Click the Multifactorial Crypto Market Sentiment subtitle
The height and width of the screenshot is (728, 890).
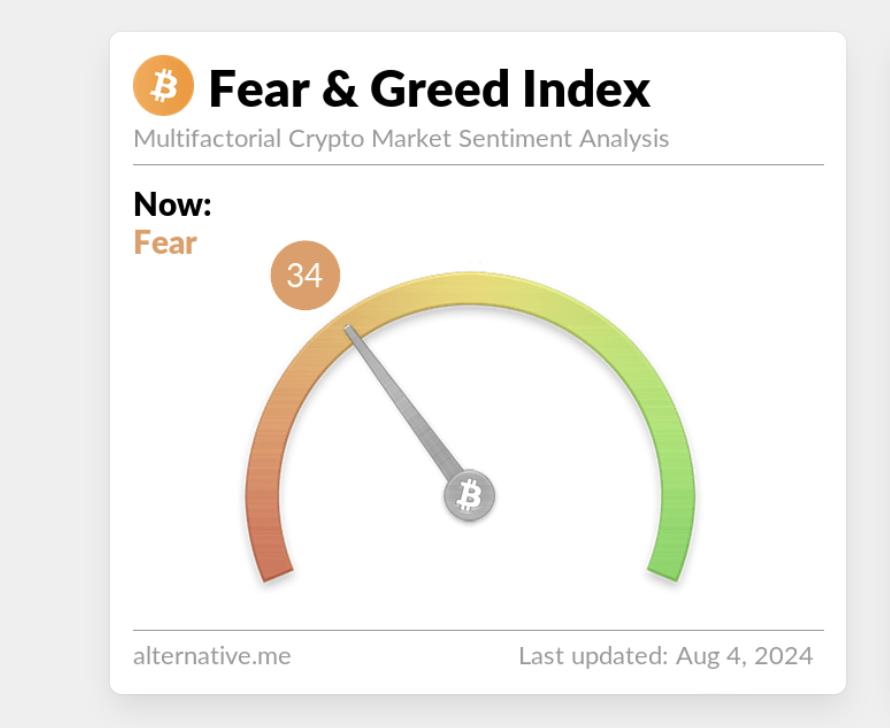click(401, 139)
